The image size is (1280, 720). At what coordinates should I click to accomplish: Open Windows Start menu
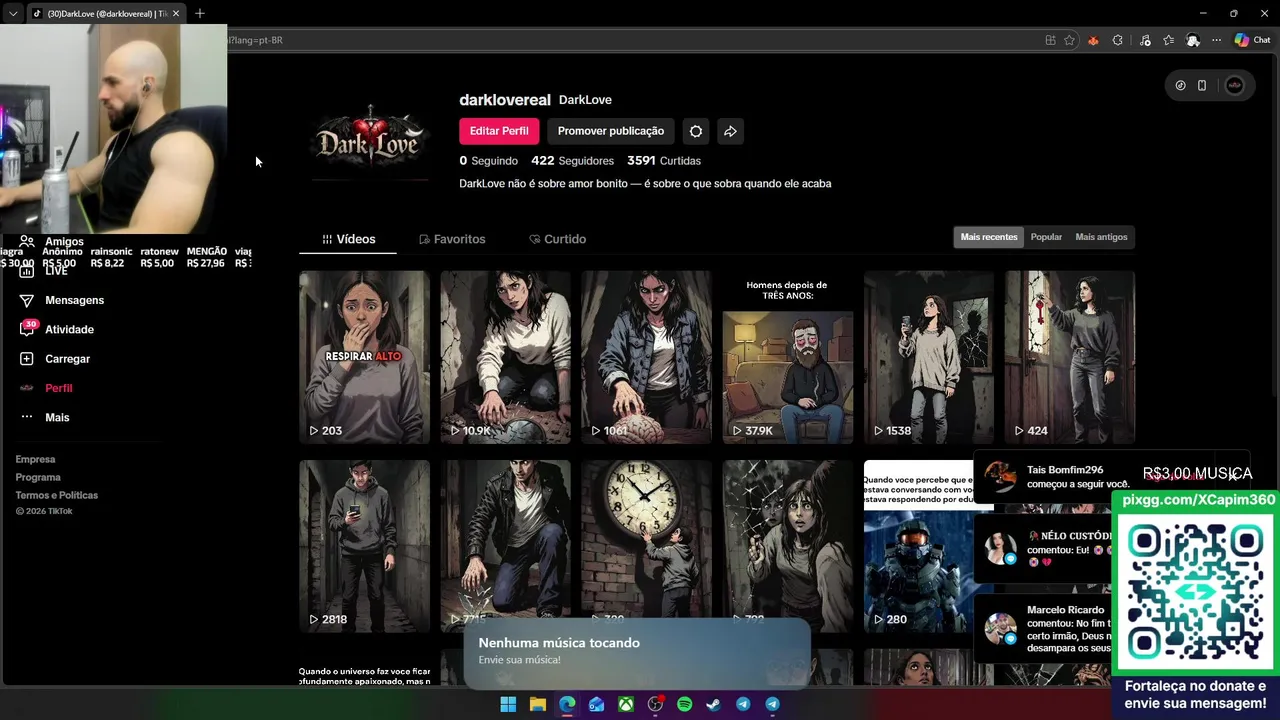[508, 704]
